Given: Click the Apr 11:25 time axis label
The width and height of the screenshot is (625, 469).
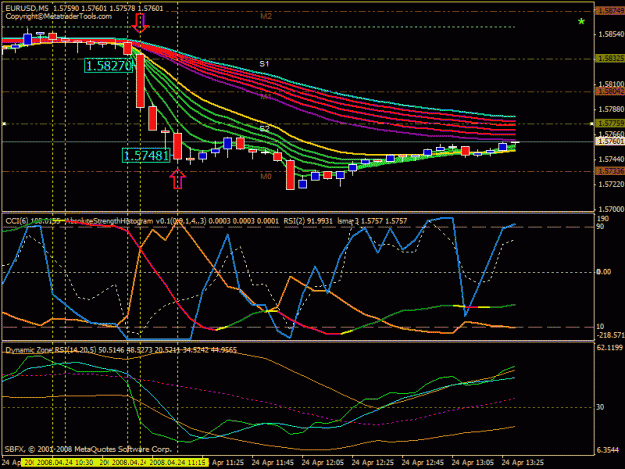Looking at the screenshot, I should coord(228,463).
